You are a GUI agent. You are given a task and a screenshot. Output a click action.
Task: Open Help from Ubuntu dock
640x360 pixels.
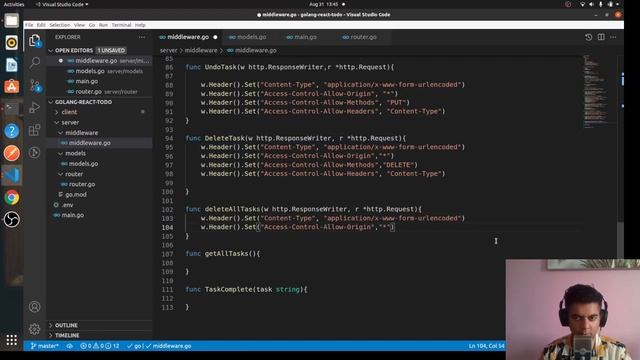pos(11,131)
